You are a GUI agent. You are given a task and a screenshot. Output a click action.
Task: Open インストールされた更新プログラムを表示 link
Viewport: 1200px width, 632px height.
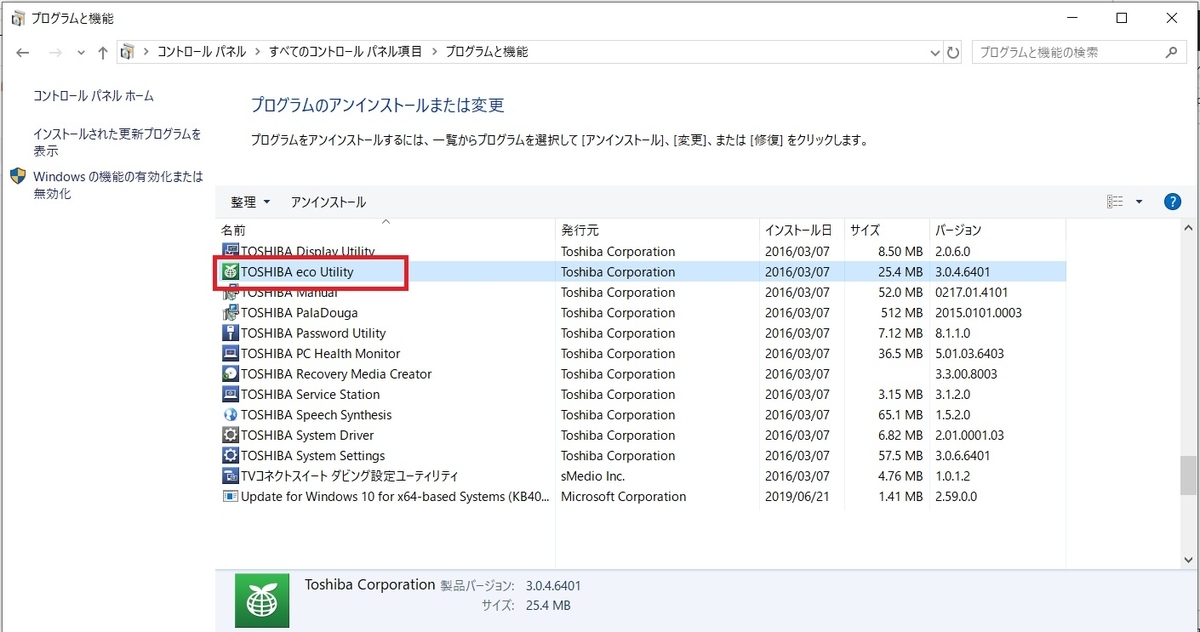coord(117,142)
